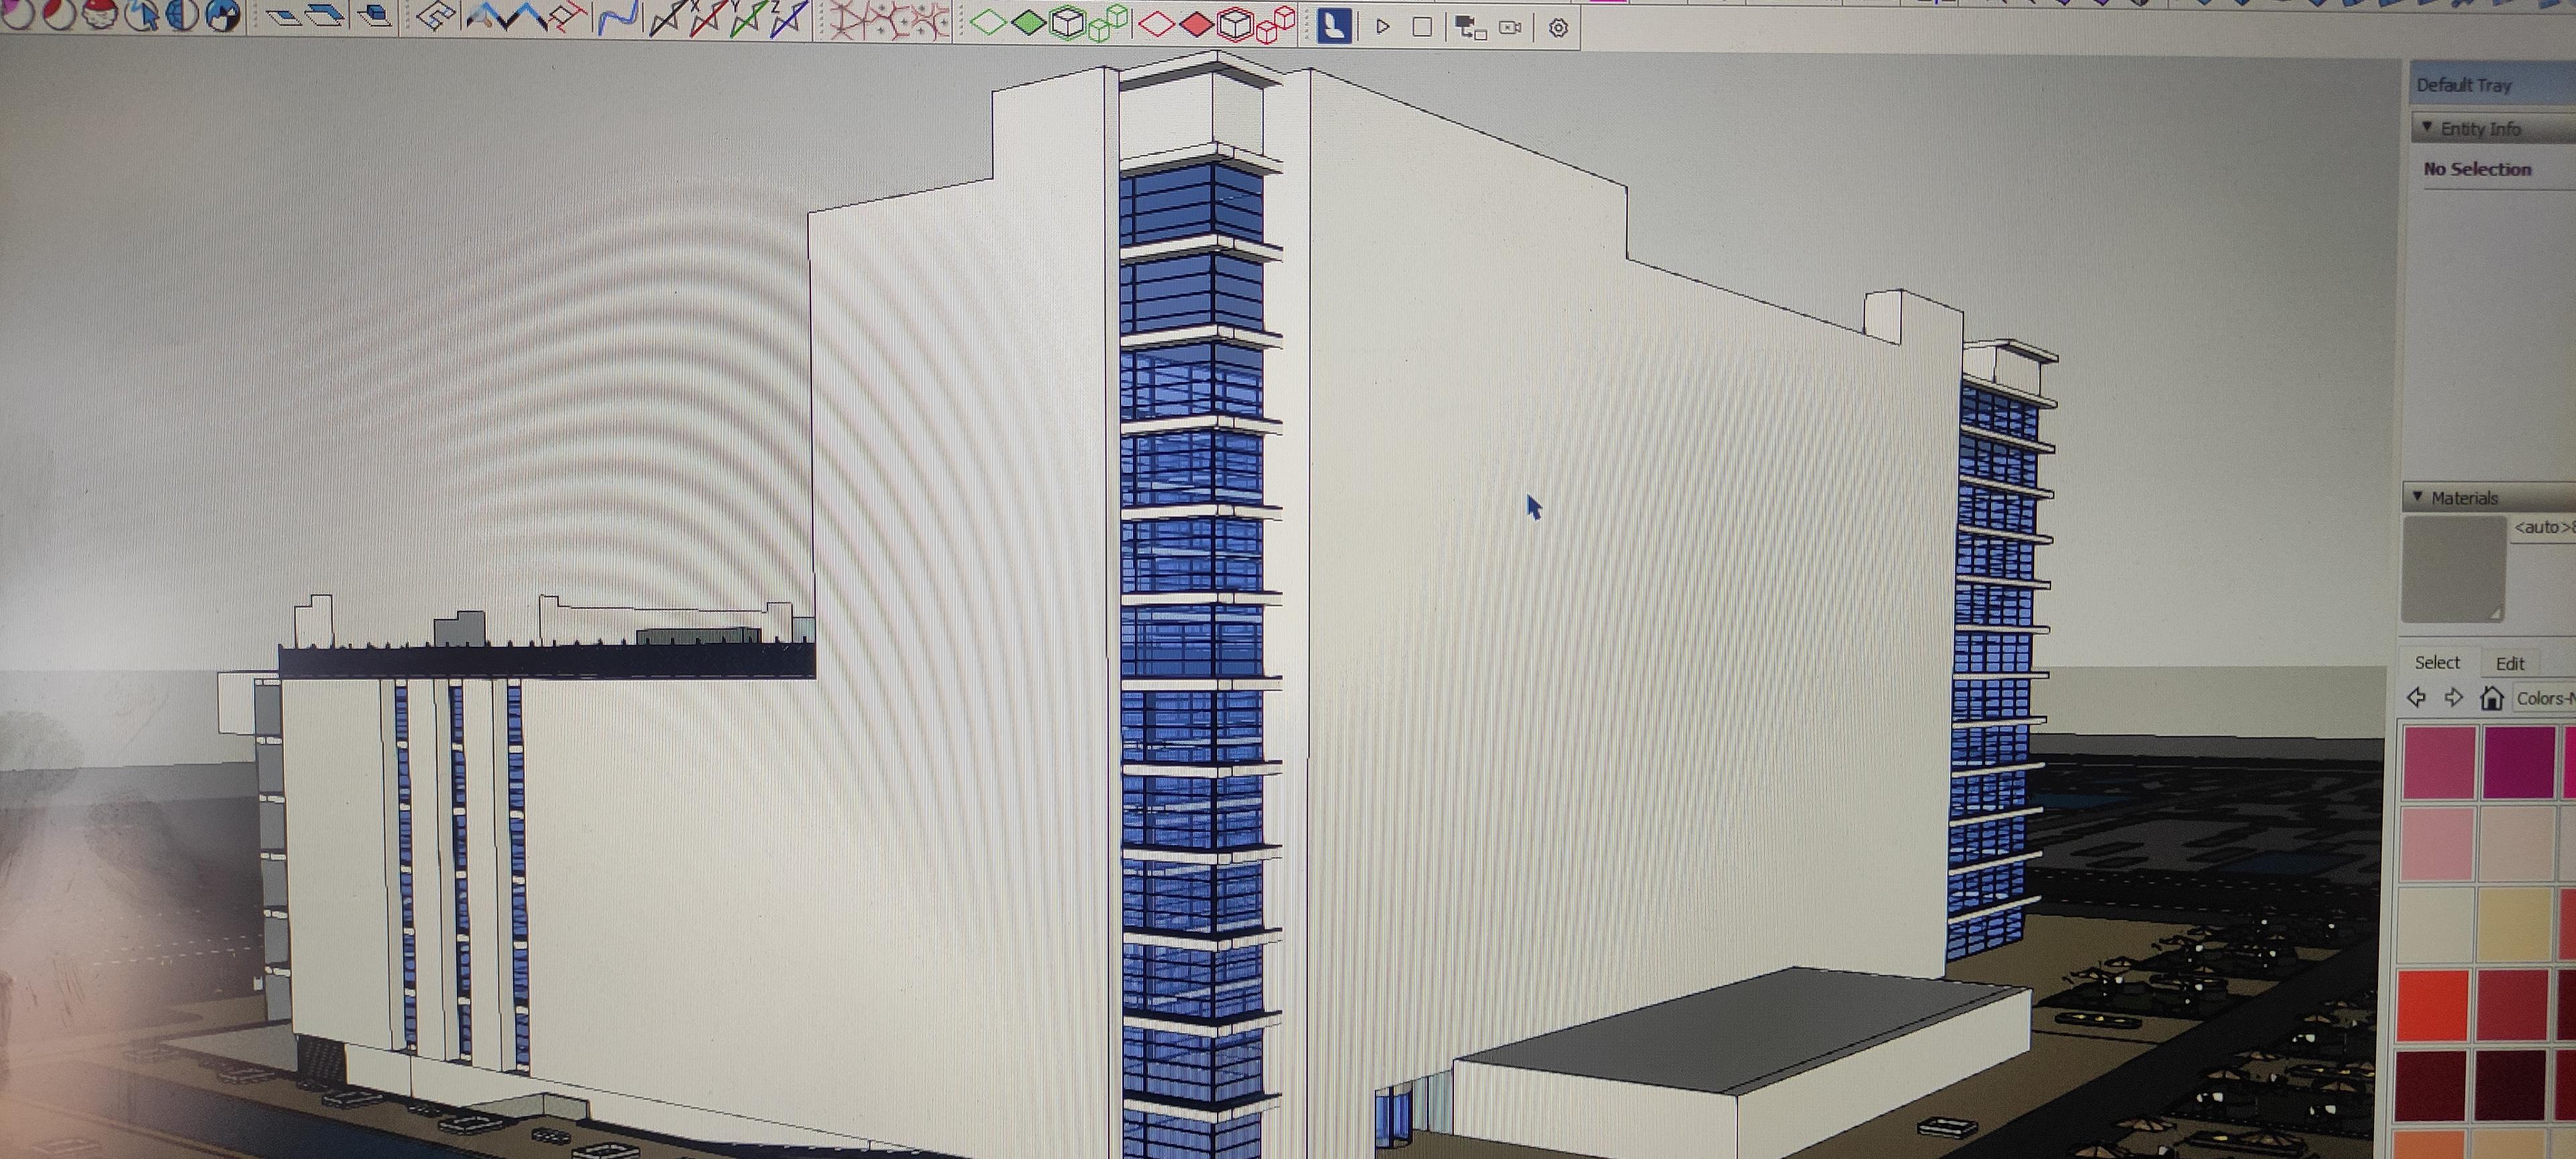Pick the bright orange-red color swatch

(x=2432, y=1003)
